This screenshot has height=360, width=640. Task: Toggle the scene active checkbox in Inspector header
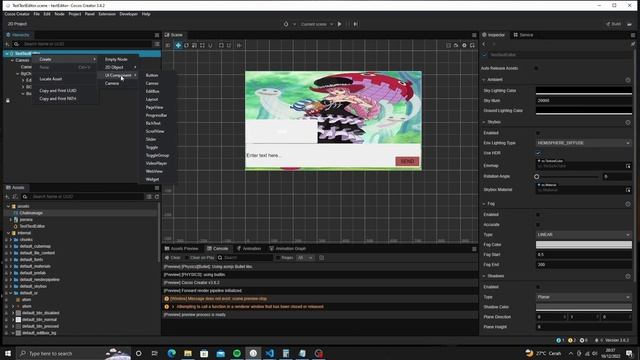pos(485,55)
